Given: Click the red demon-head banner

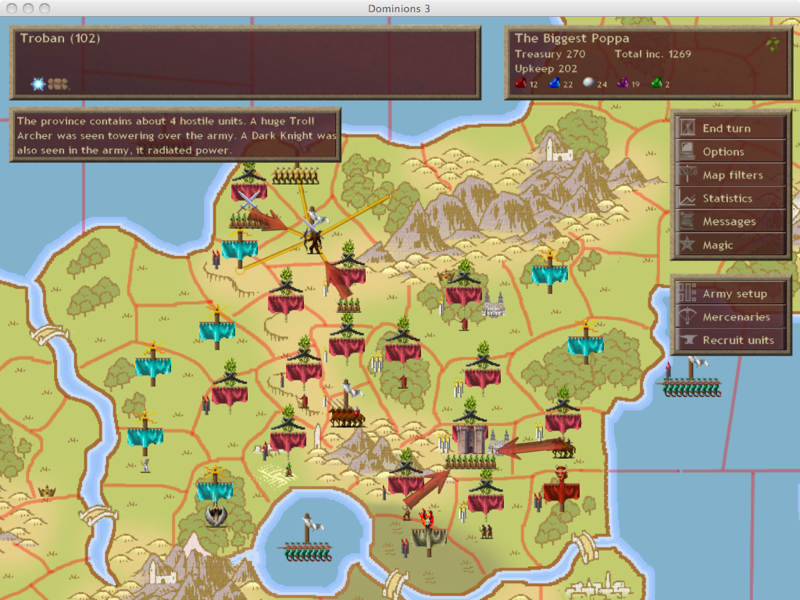Looking at the screenshot, I should pos(561,487).
